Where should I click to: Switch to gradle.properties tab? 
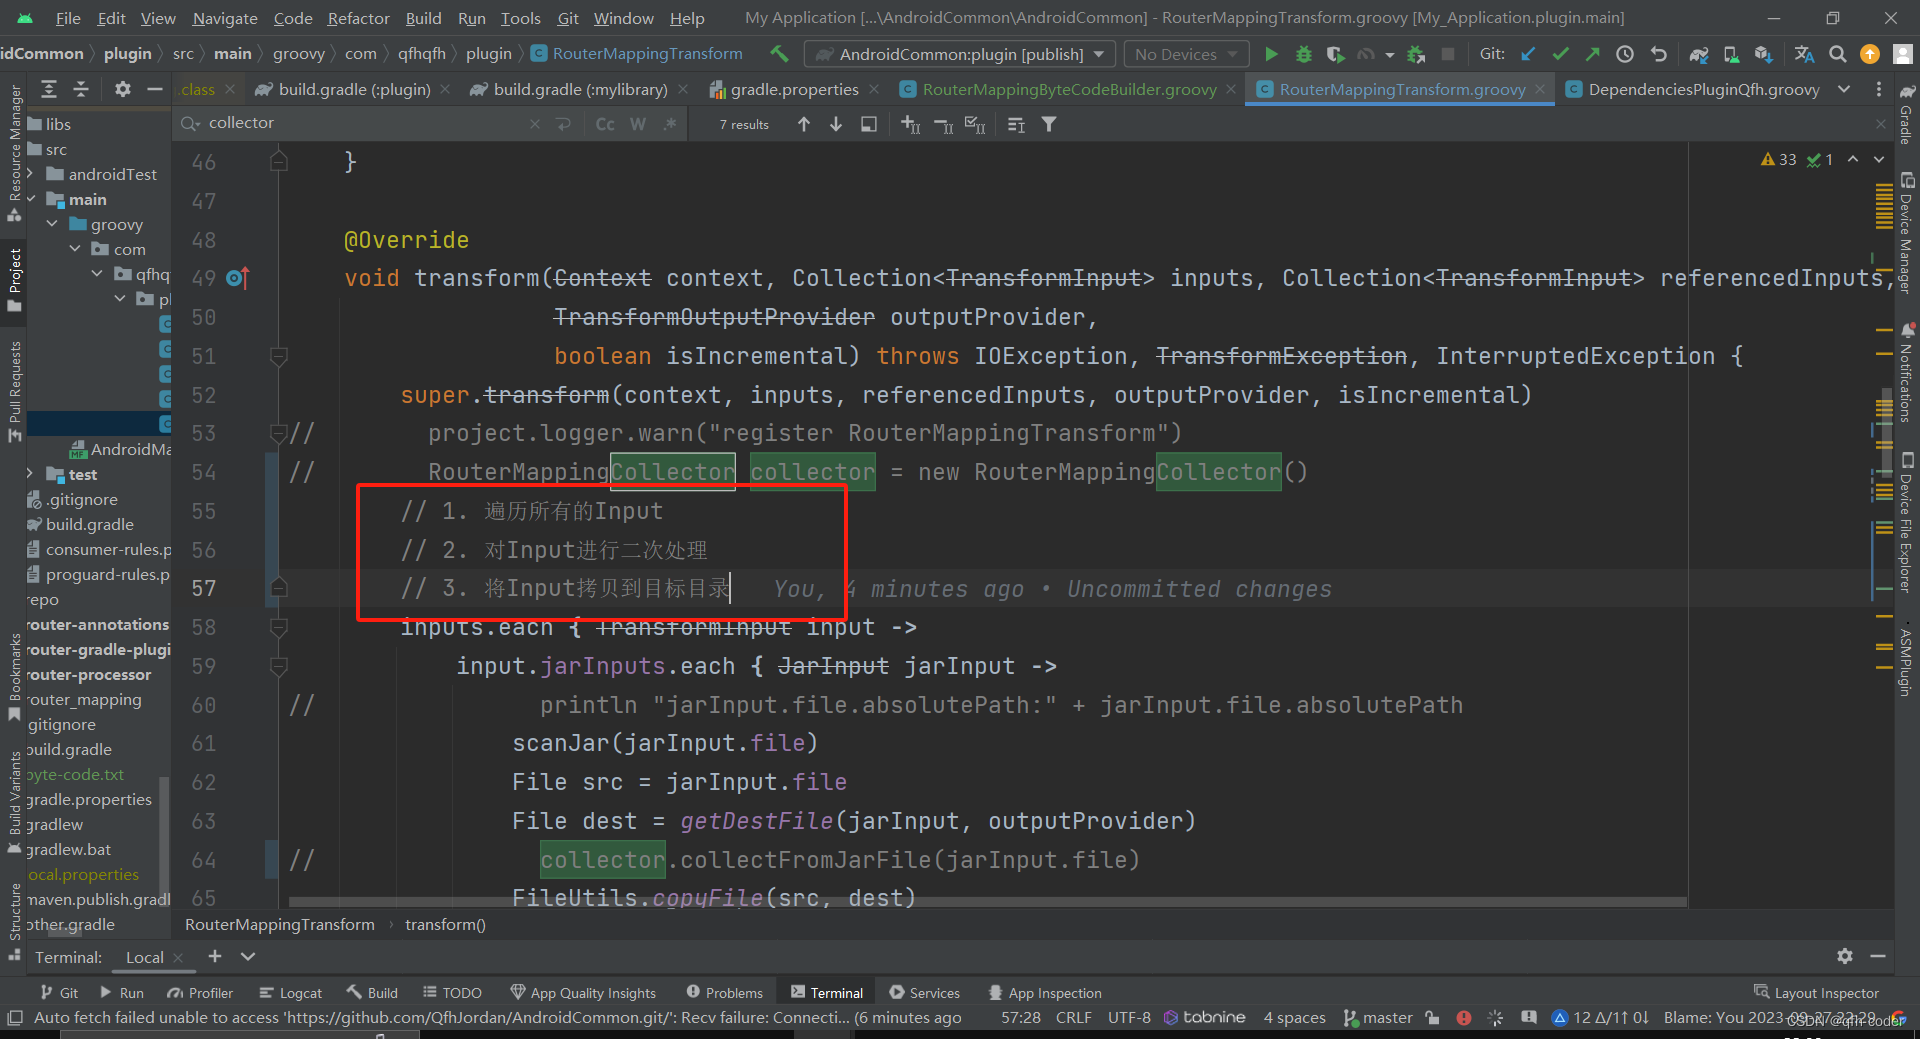794,89
